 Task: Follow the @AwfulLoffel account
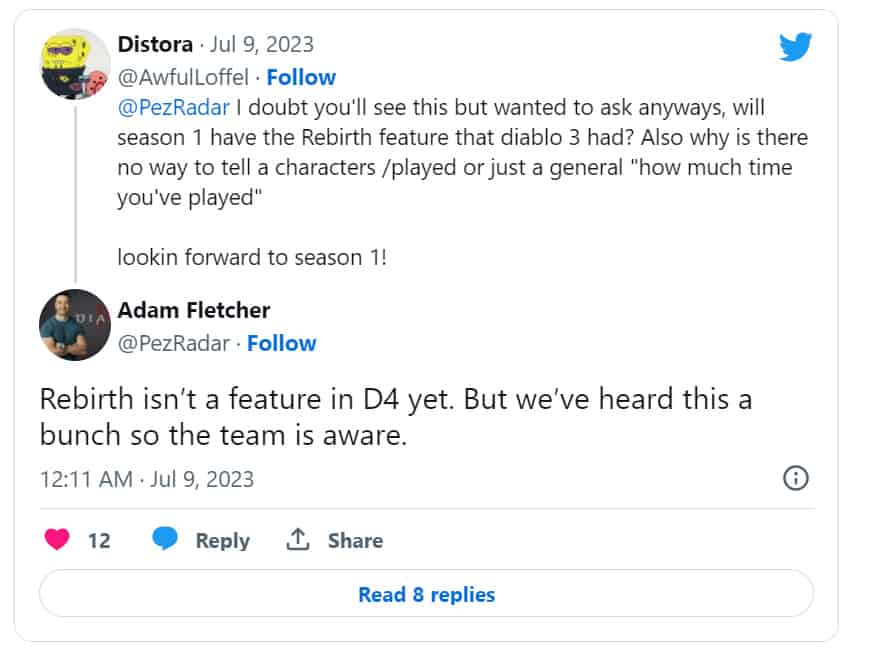point(301,77)
